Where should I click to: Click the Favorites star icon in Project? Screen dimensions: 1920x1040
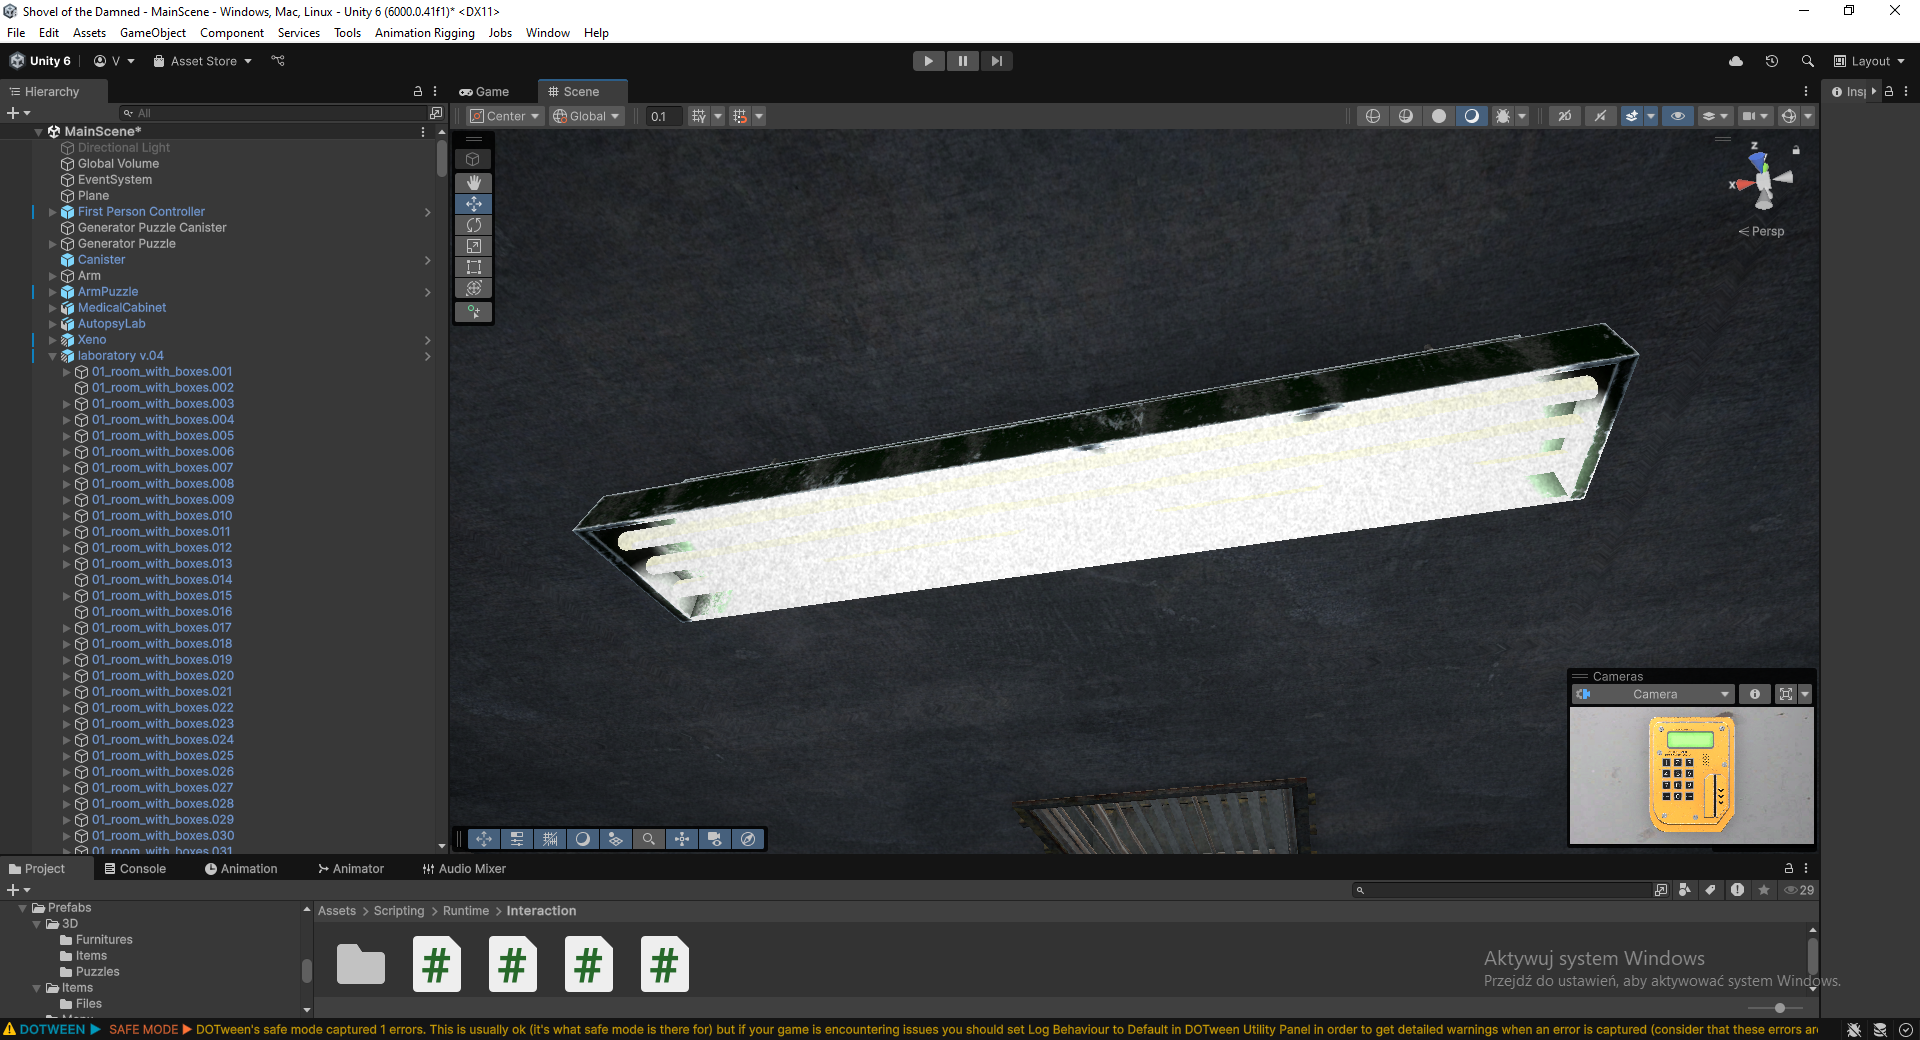point(1764,890)
